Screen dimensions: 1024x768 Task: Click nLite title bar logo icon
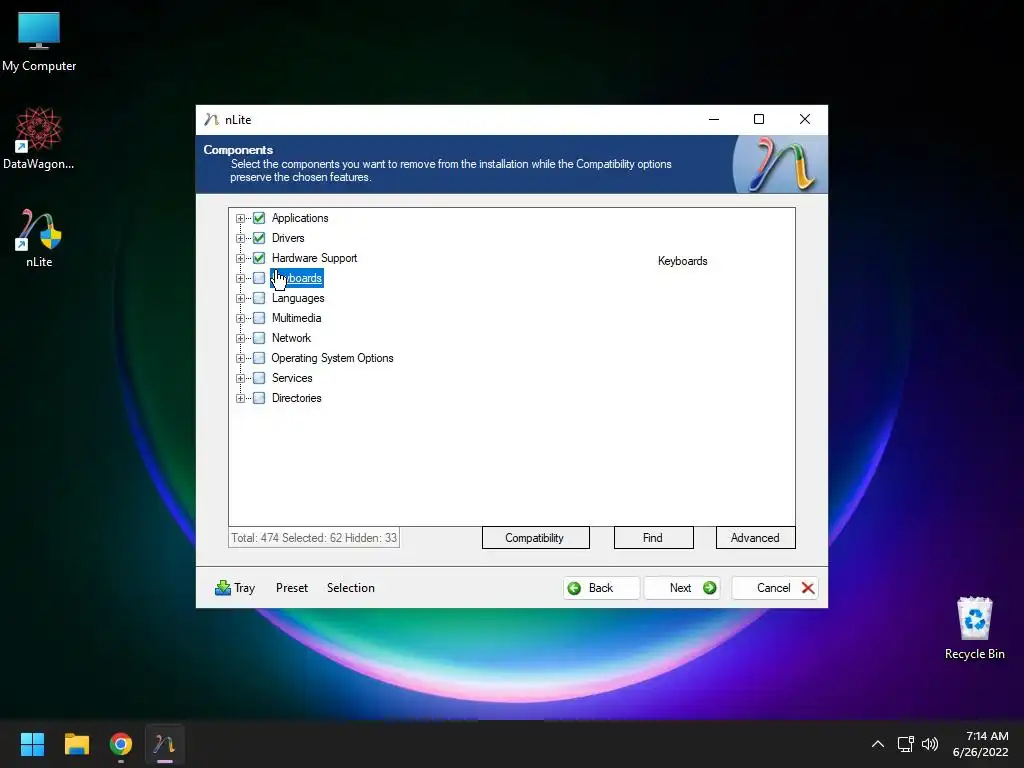[211, 120]
